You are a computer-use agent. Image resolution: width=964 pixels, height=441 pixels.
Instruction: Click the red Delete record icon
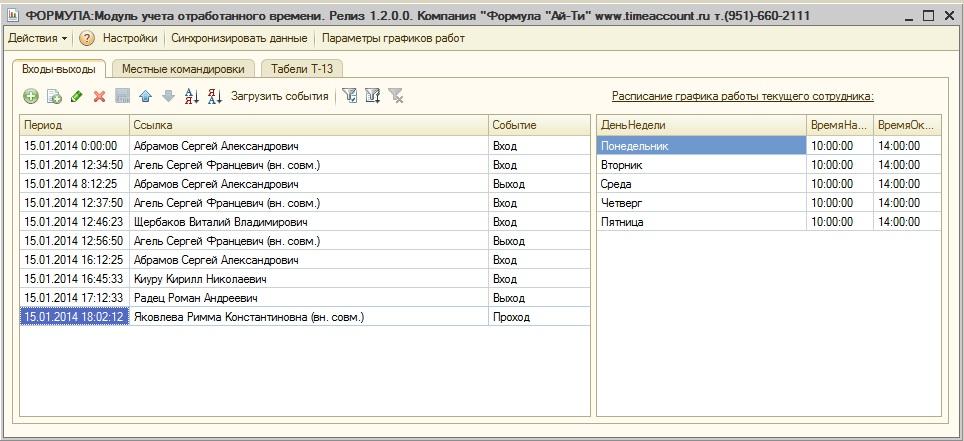(x=99, y=97)
